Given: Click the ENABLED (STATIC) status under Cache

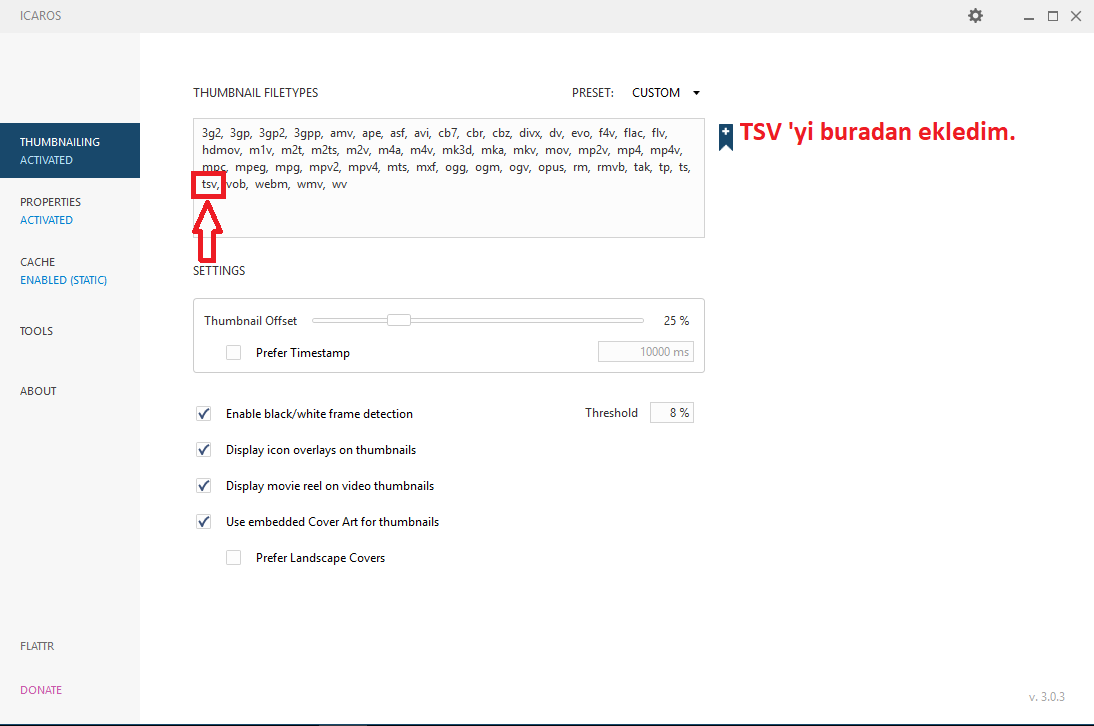Looking at the screenshot, I should pos(63,280).
